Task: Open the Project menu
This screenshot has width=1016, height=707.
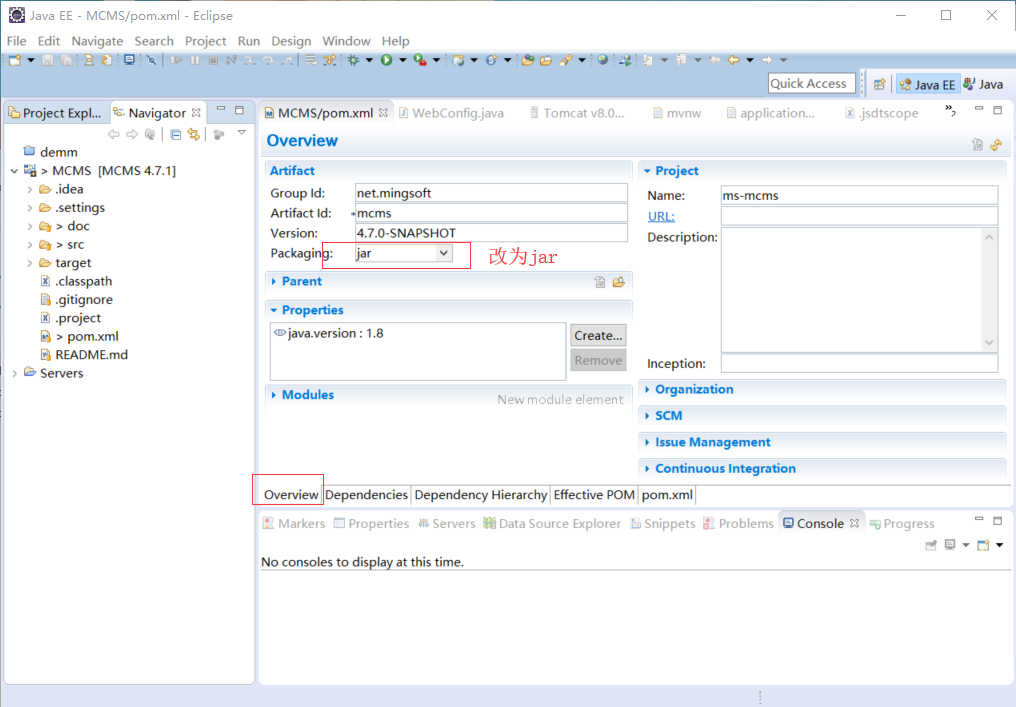Action: (x=205, y=41)
